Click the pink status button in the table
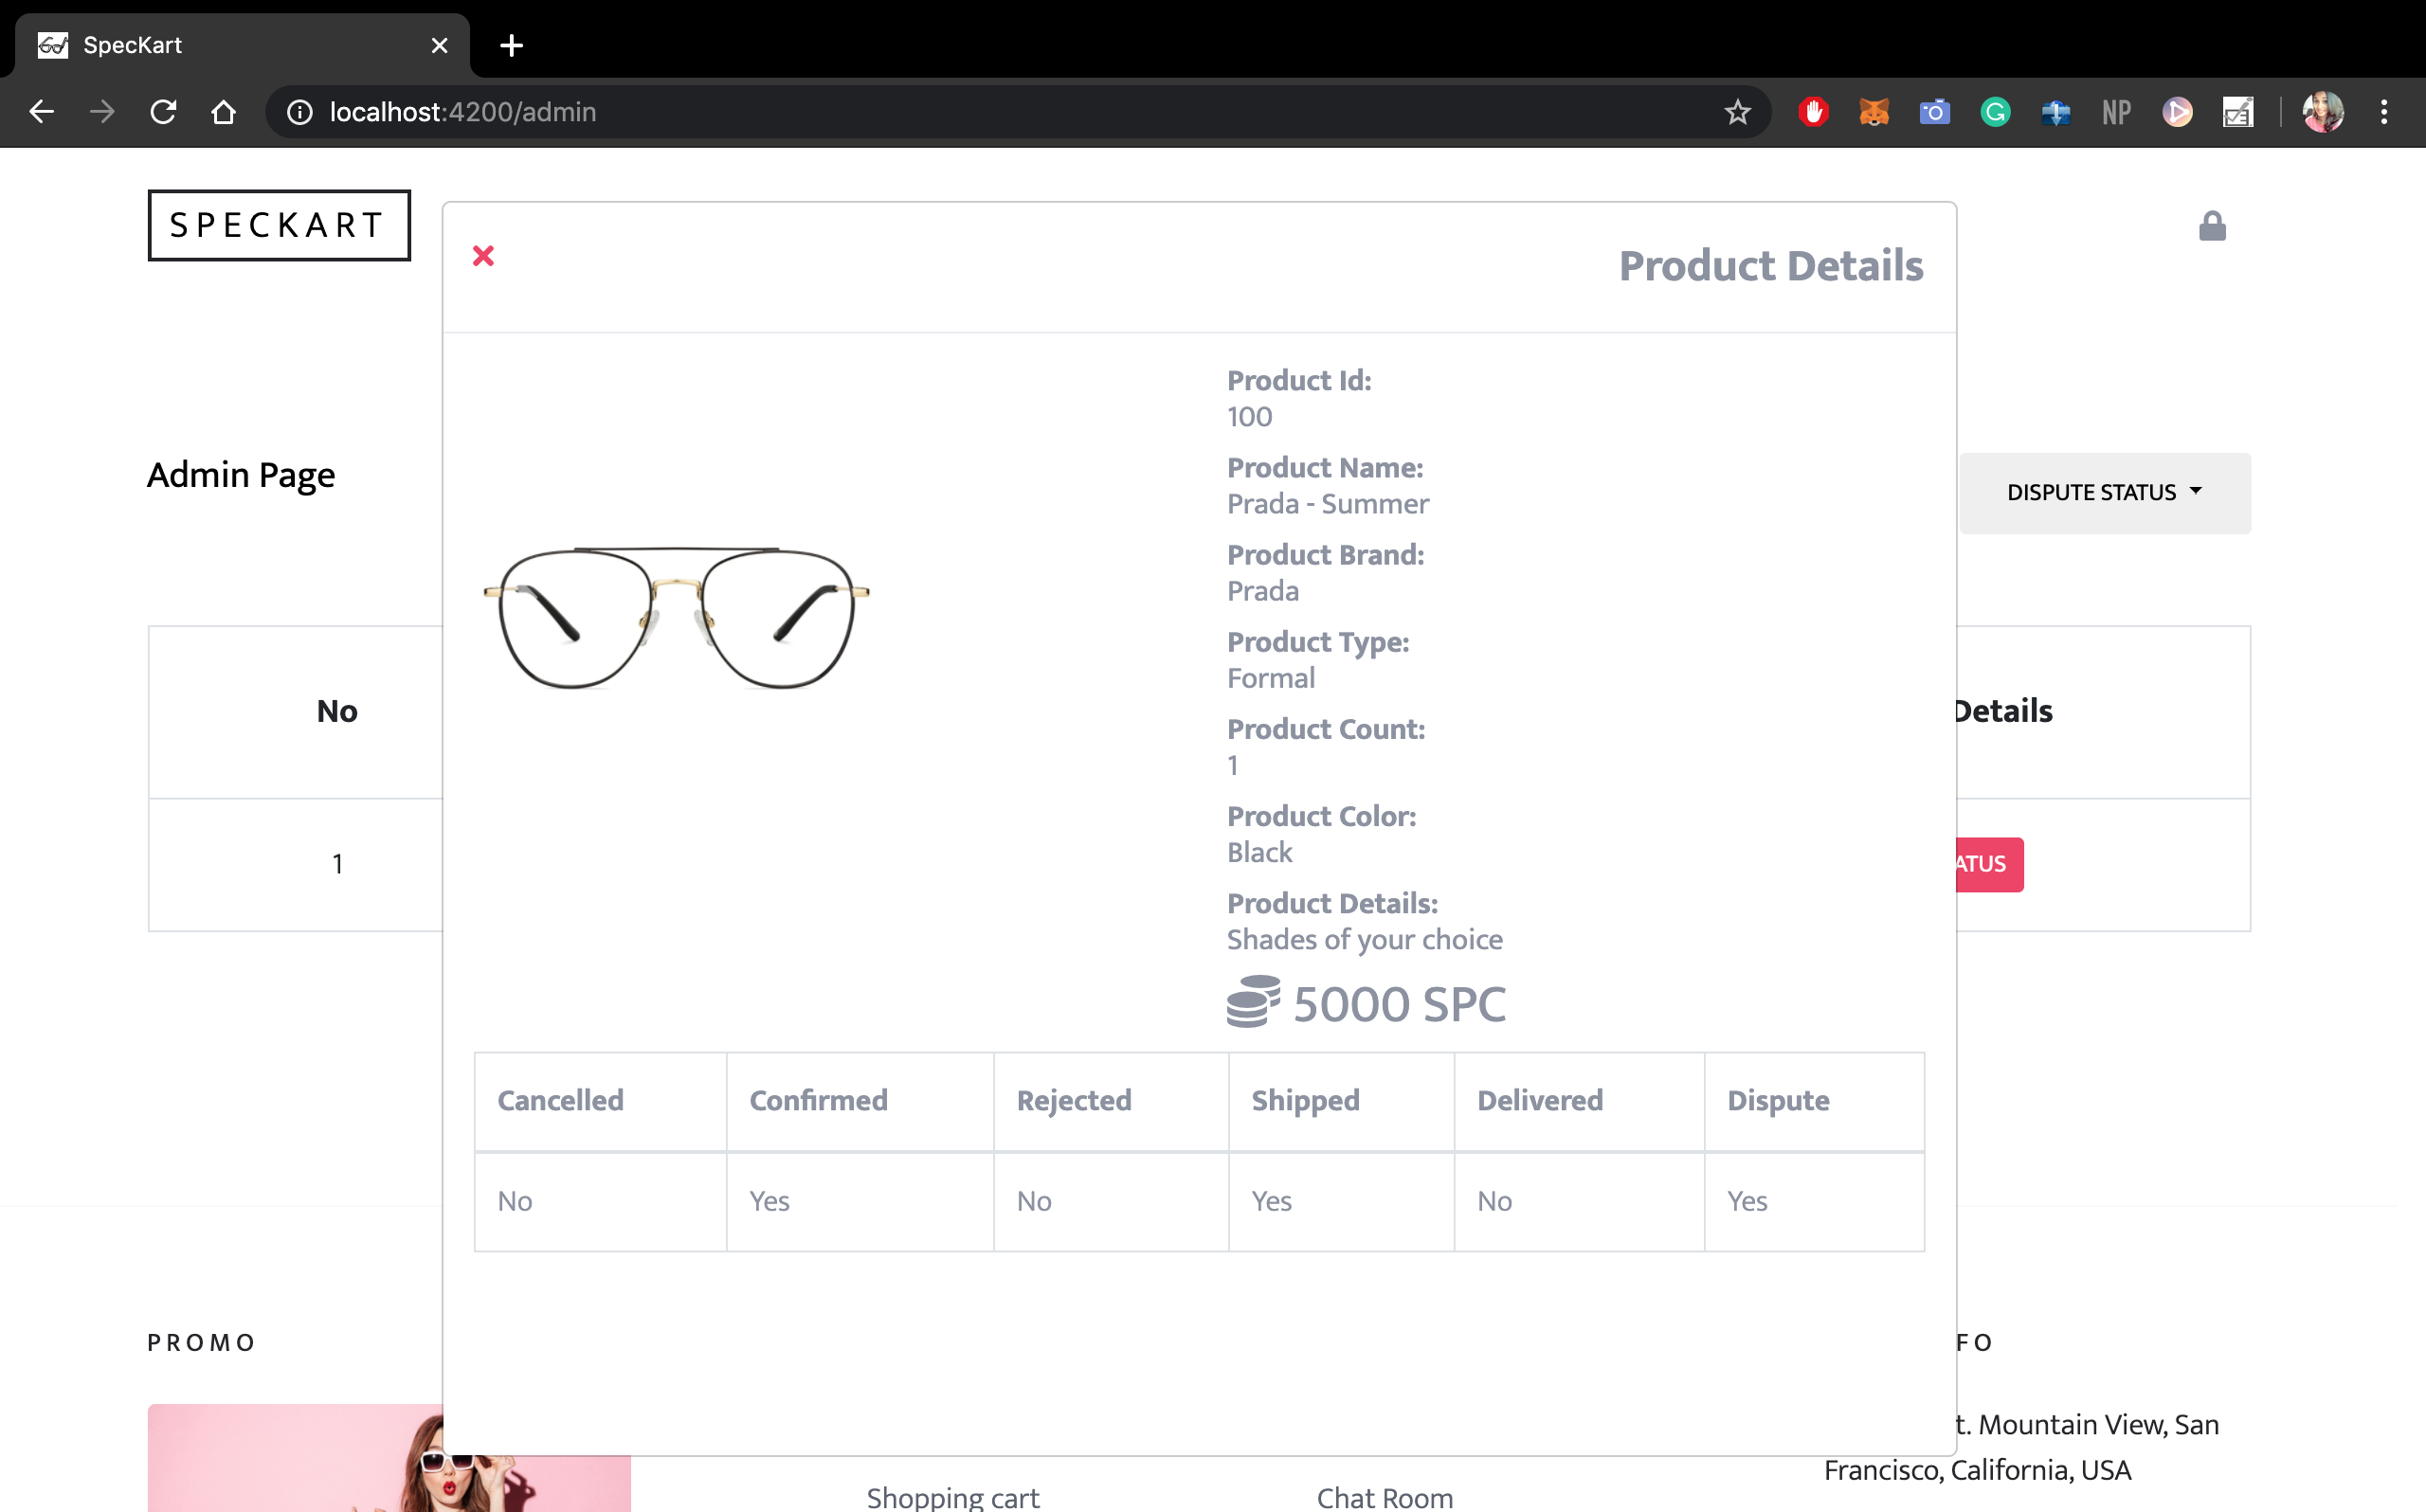Image resolution: width=2426 pixels, height=1512 pixels. click(1988, 864)
